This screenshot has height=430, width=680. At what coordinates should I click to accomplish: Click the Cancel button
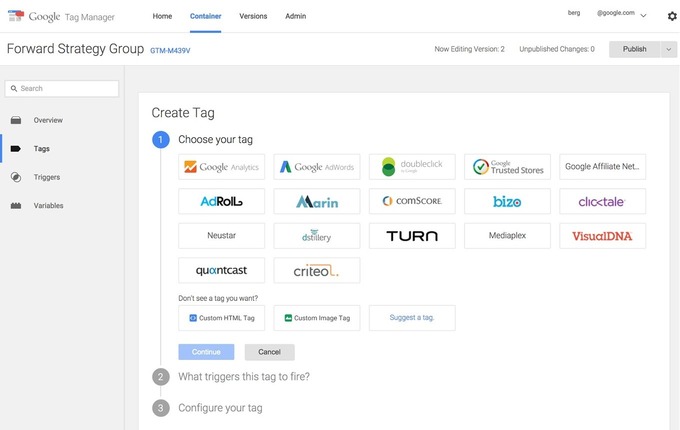270,352
